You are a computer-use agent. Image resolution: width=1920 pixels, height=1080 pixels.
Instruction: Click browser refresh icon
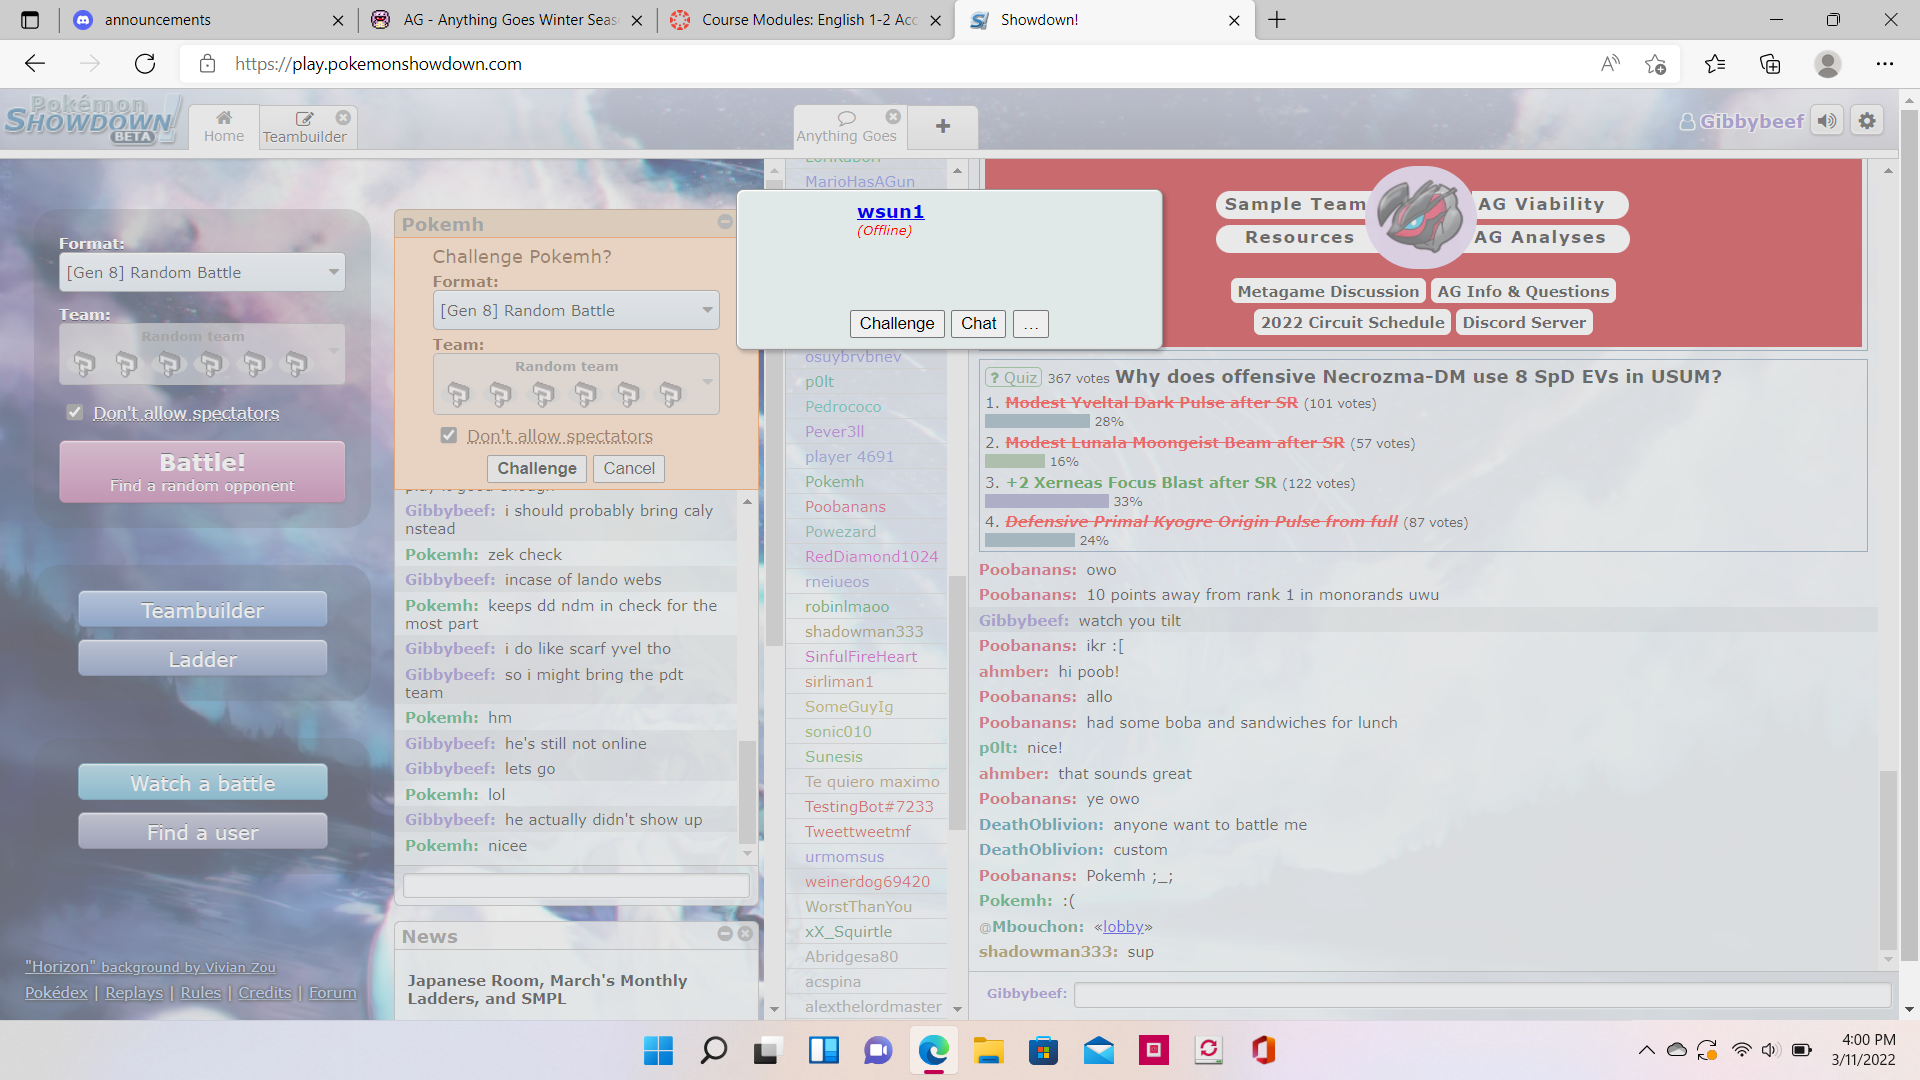pos(145,64)
